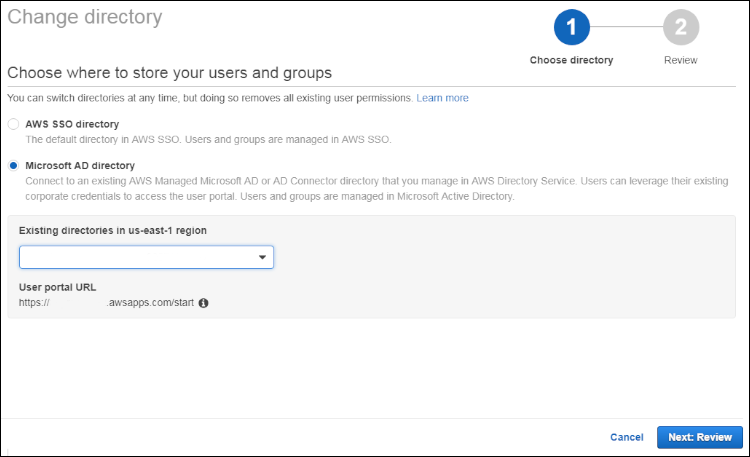Click the Review step label
750x457 pixels.
(x=681, y=60)
